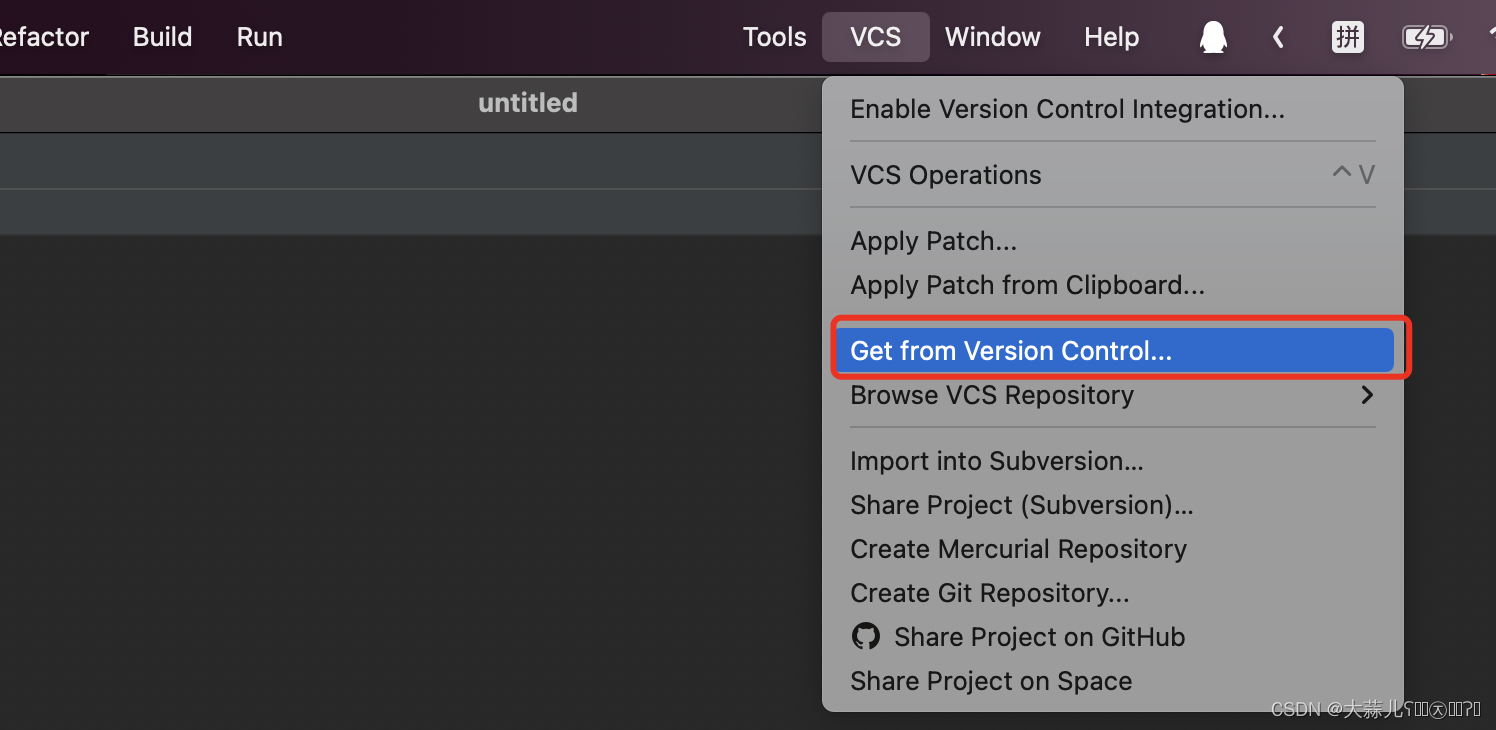1496x730 pixels.
Task: Click the battery charging status icon
Action: point(1423,38)
